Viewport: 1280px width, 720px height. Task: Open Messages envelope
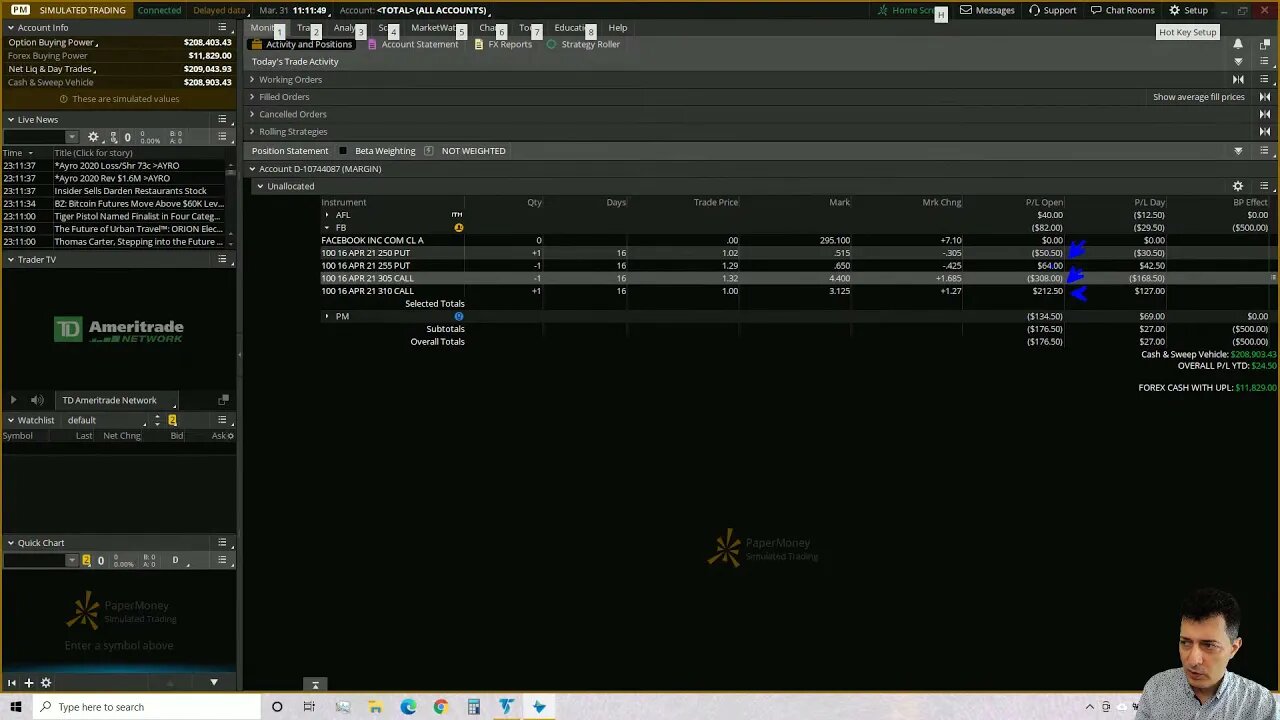987,10
